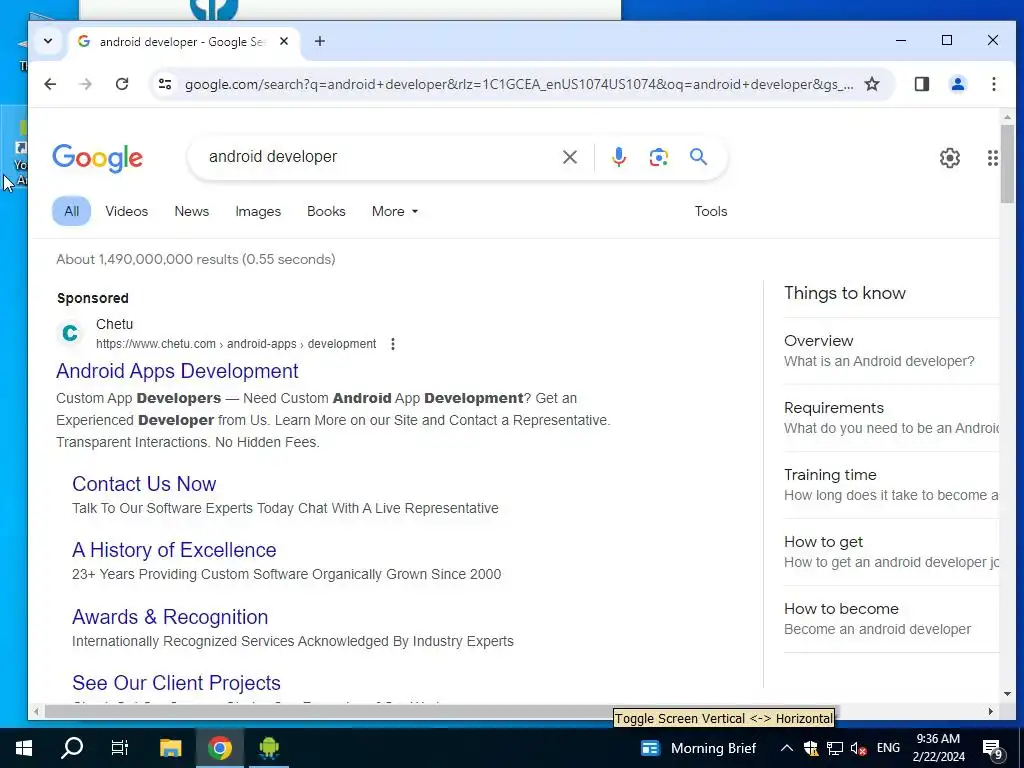Click the browser address bar URL
Screen dimensions: 1024x768
(x=519, y=84)
